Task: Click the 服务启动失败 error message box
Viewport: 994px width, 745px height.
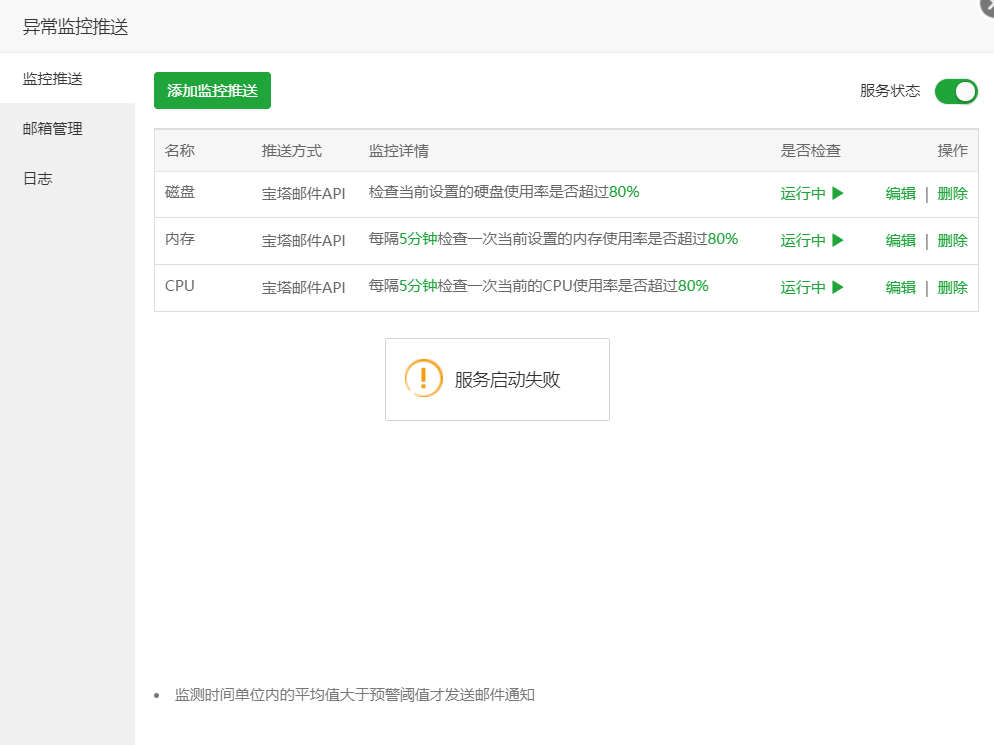Action: tap(497, 379)
